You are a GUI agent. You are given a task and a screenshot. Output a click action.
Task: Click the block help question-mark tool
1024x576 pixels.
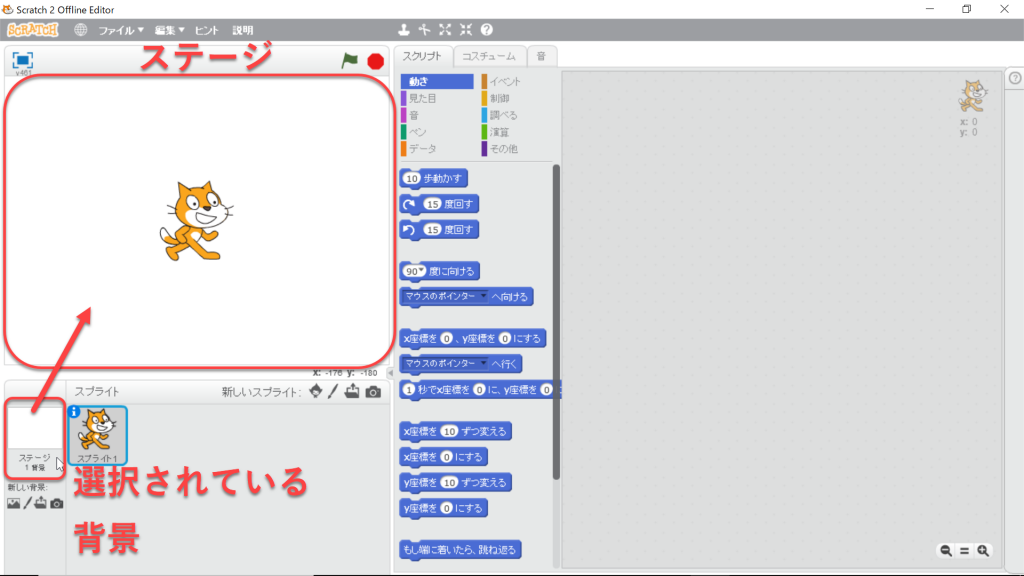(487, 29)
